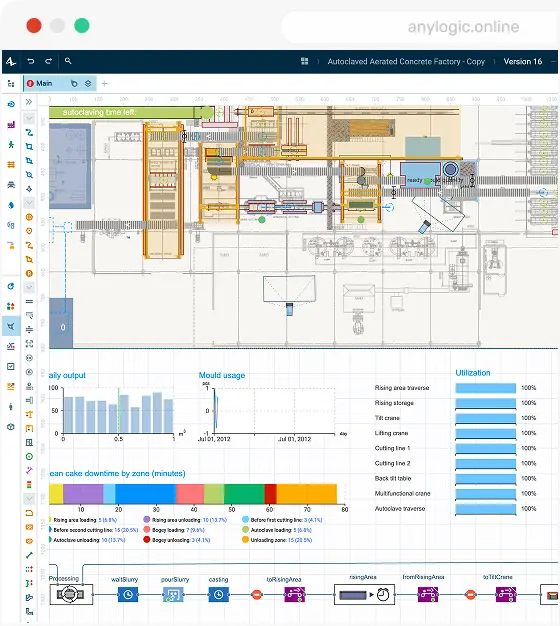Undo the last action
Image resolution: width=560 pixels, height=626 pixels.
pyautogui.click(x=31, y=61)
